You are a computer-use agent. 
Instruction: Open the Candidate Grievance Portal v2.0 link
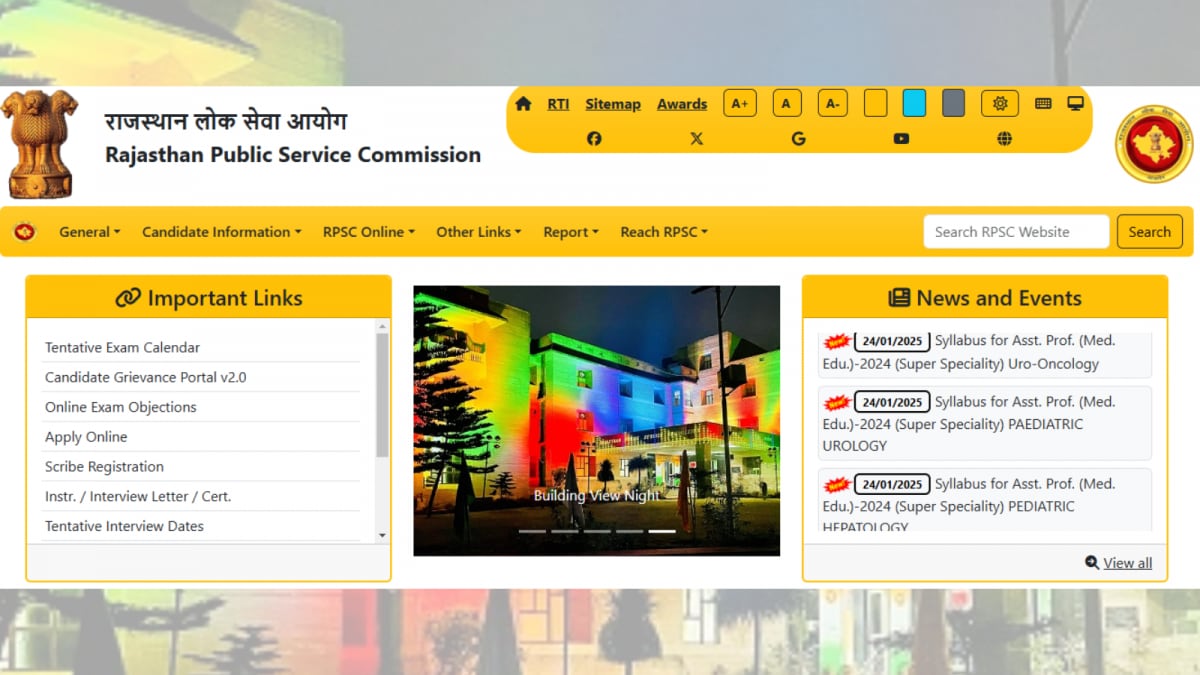(x=144, y=377)
